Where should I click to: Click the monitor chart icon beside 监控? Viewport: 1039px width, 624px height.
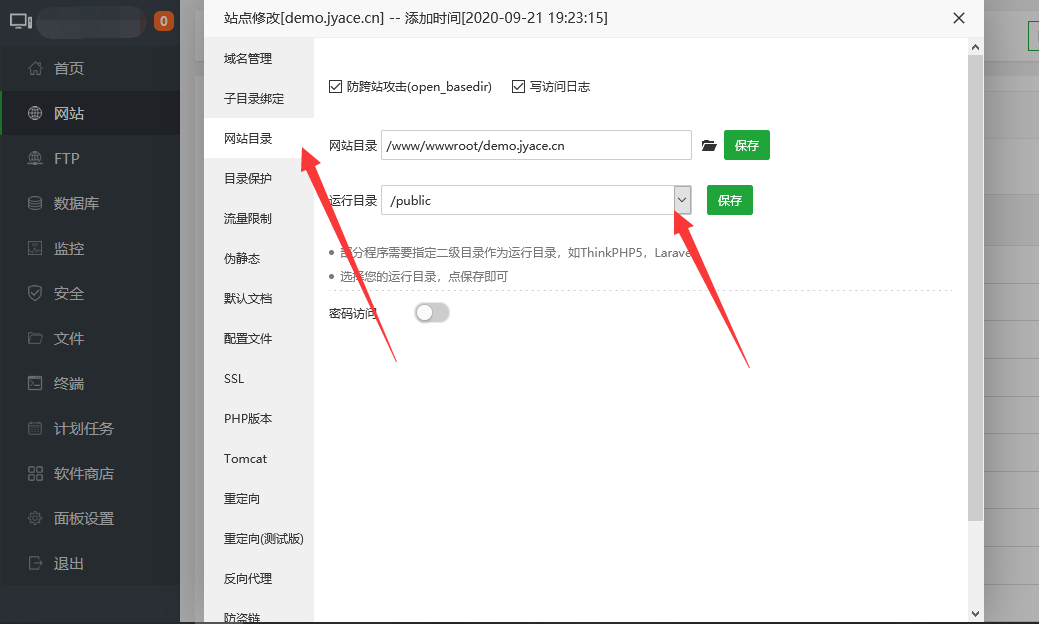click(35, 248)
